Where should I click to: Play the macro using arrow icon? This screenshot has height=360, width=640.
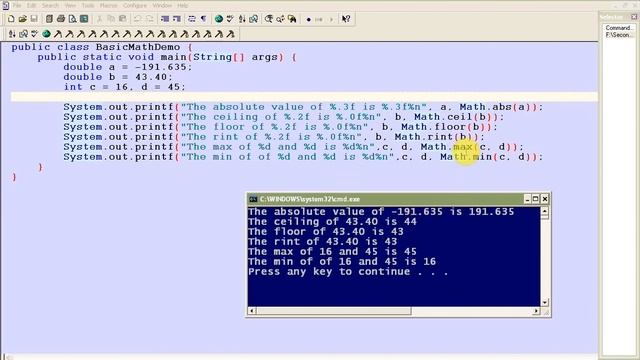pos(331,19)
